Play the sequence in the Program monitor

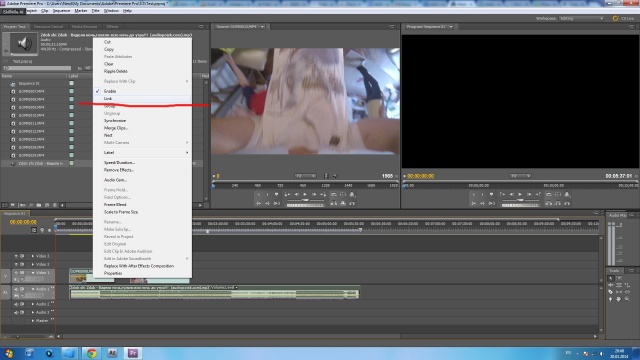coord(520,195)
